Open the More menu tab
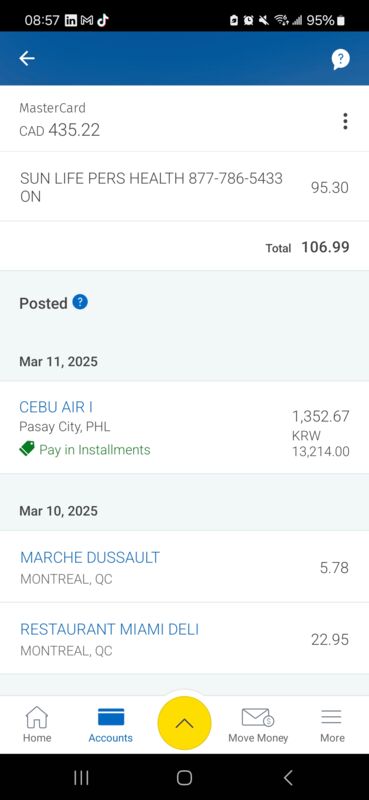369x800 pixels. coord(332,724)
